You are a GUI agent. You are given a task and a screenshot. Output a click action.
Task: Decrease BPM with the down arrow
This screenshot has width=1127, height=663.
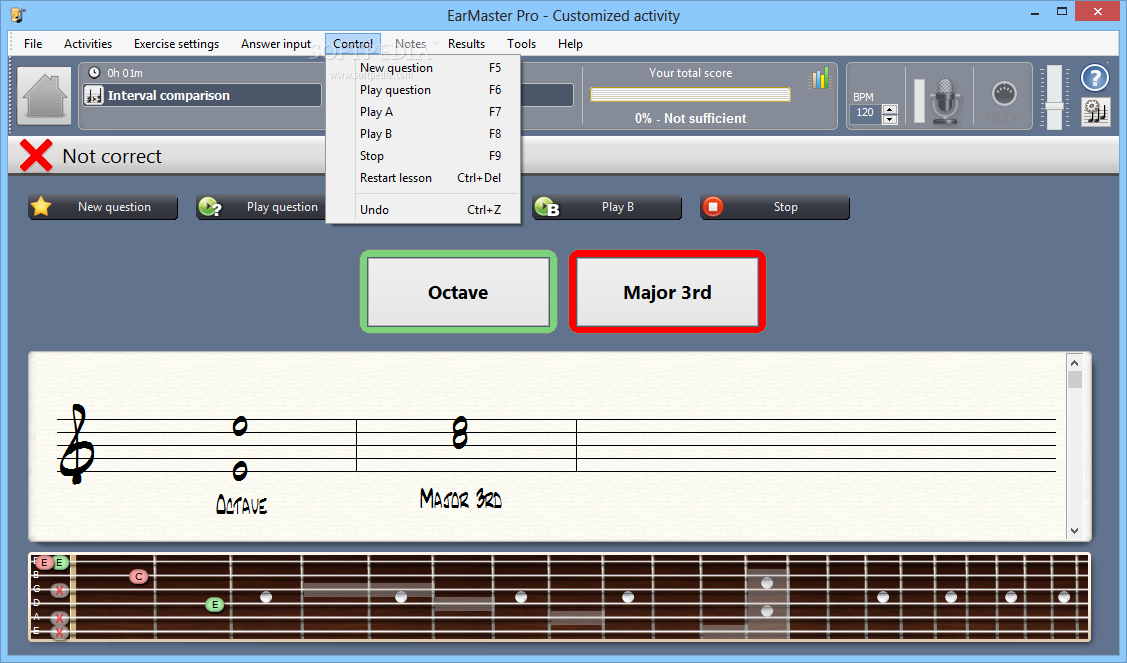(x=890, y=119)
